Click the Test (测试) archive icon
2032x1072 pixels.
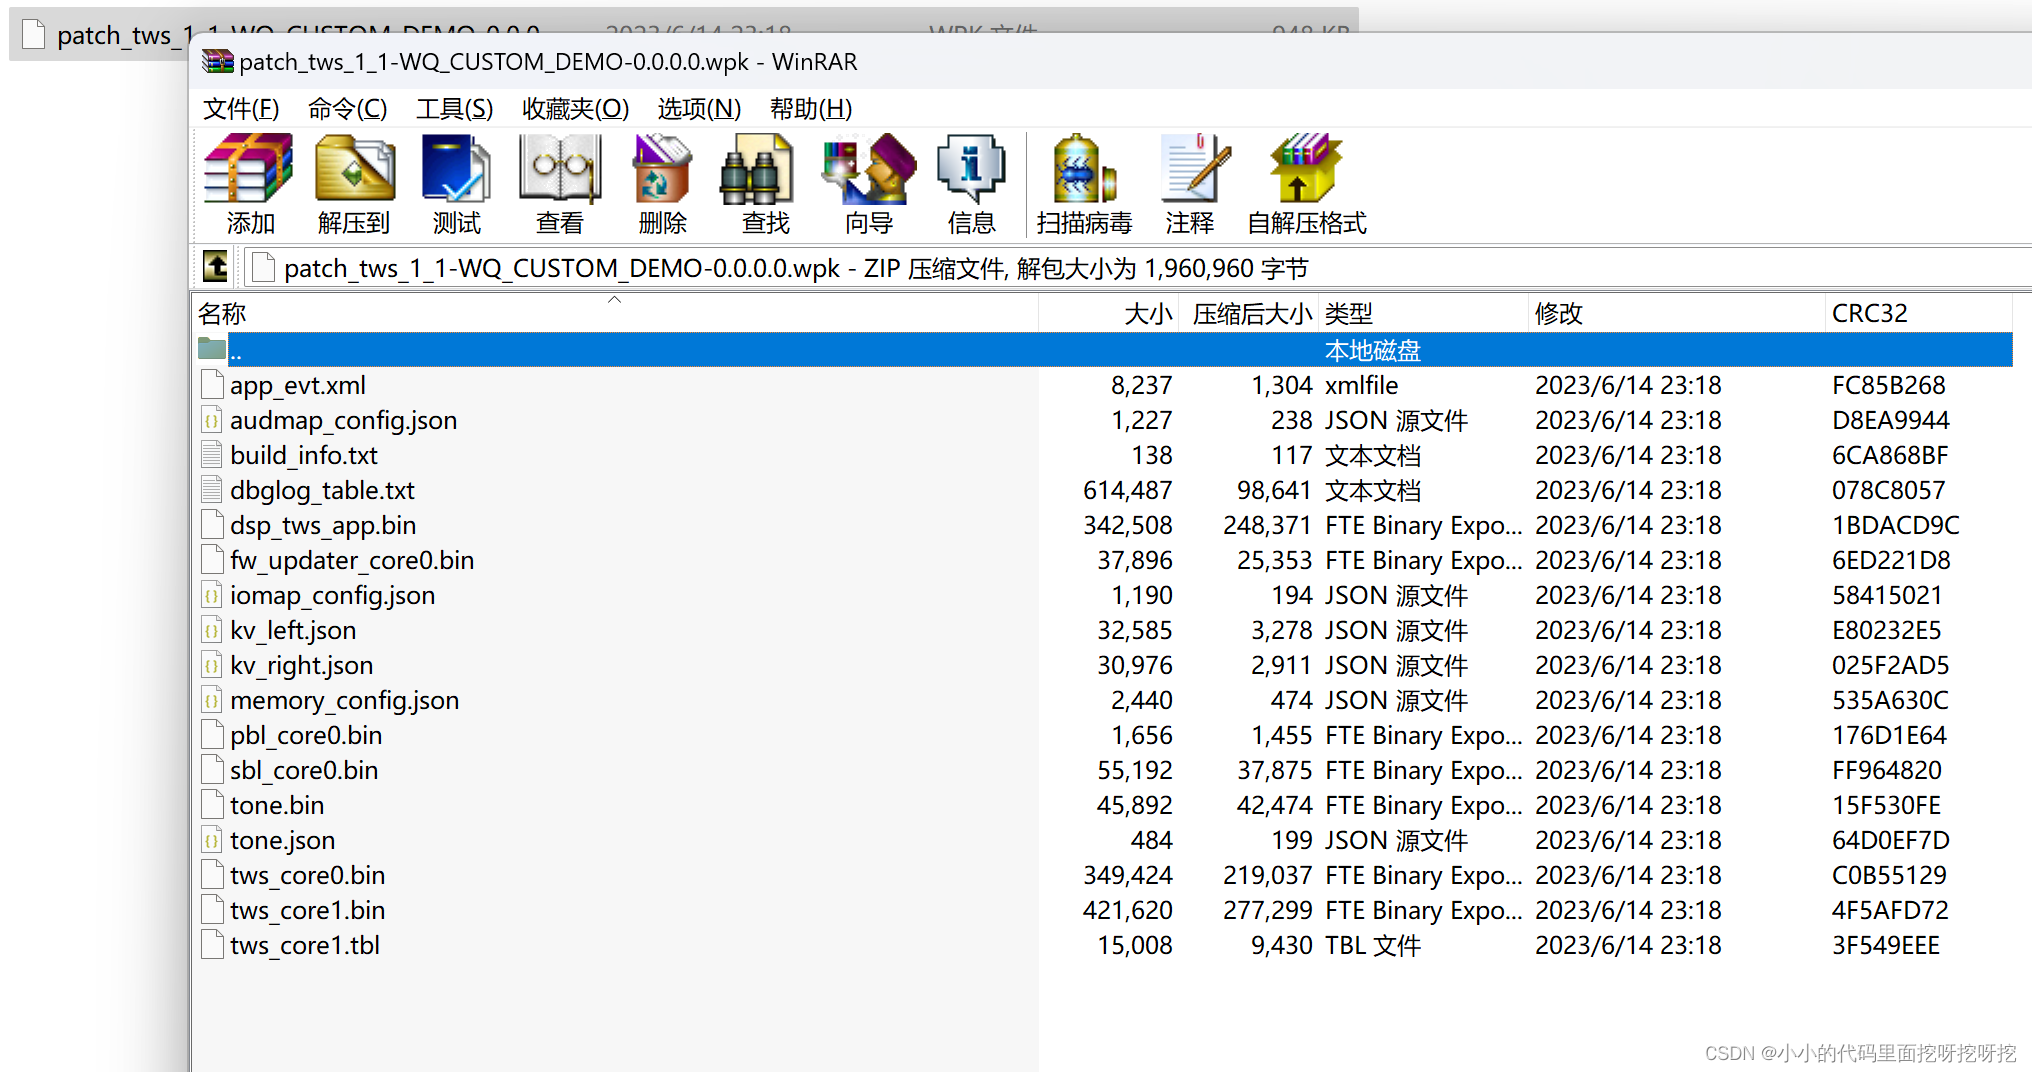coord(457,185)
